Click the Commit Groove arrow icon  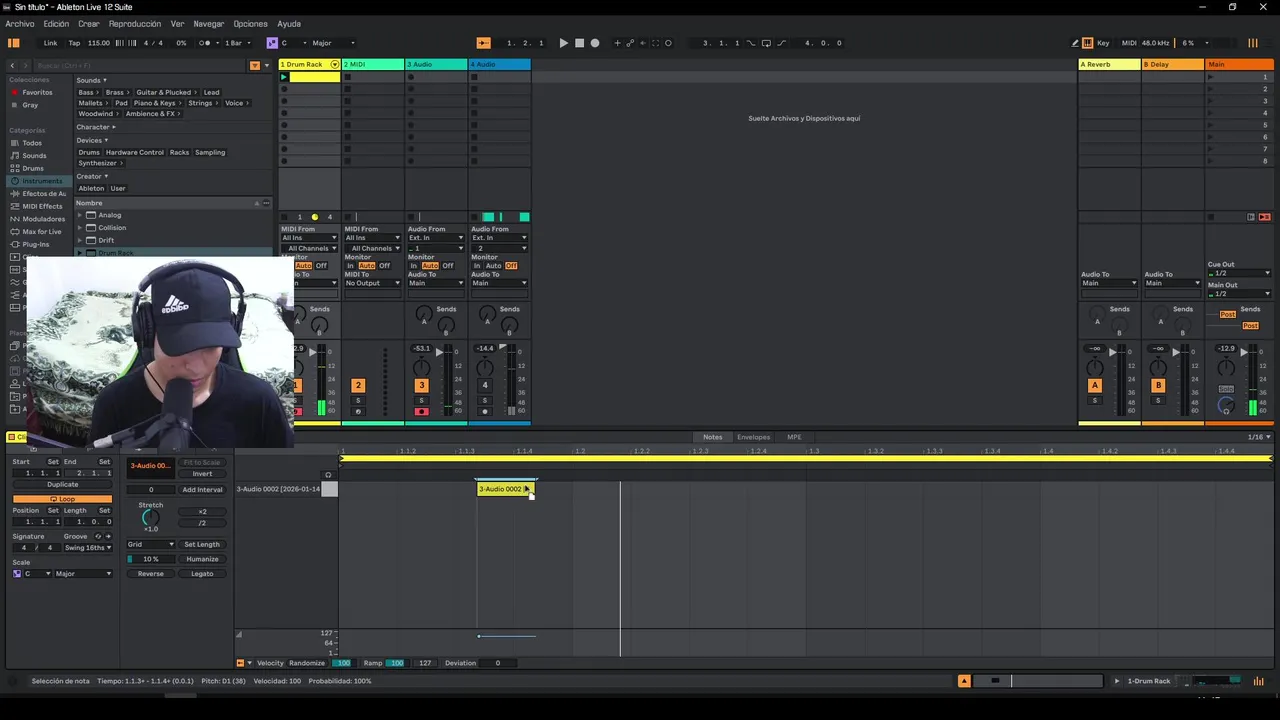click(x=109, y=536)
